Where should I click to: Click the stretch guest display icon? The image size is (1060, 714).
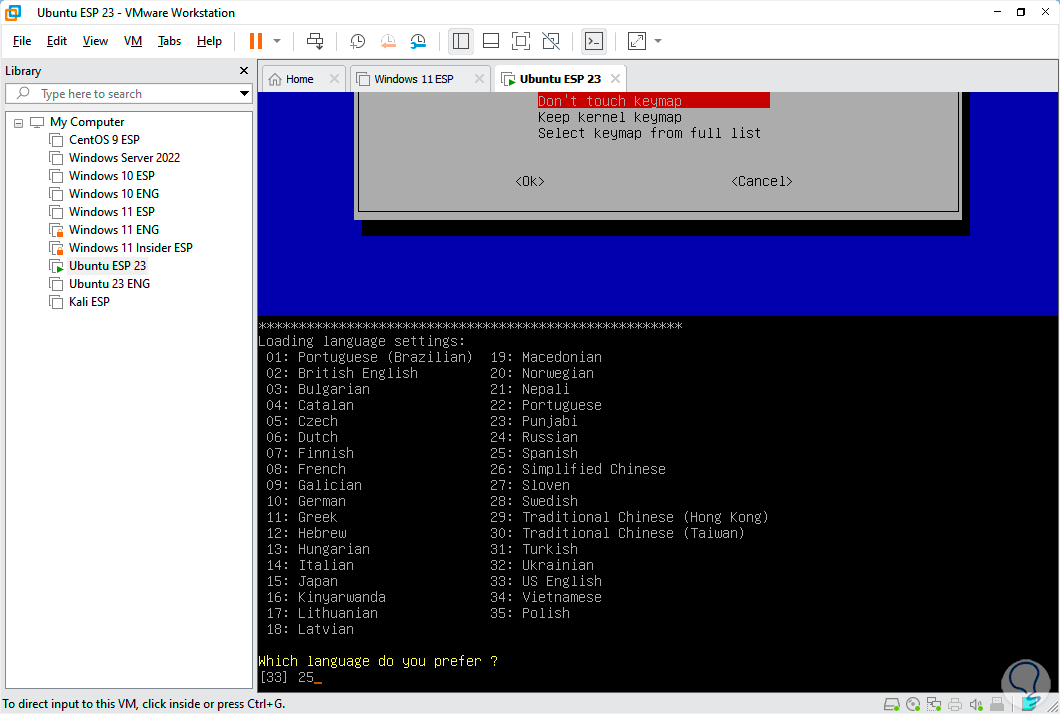click(637, 41)
